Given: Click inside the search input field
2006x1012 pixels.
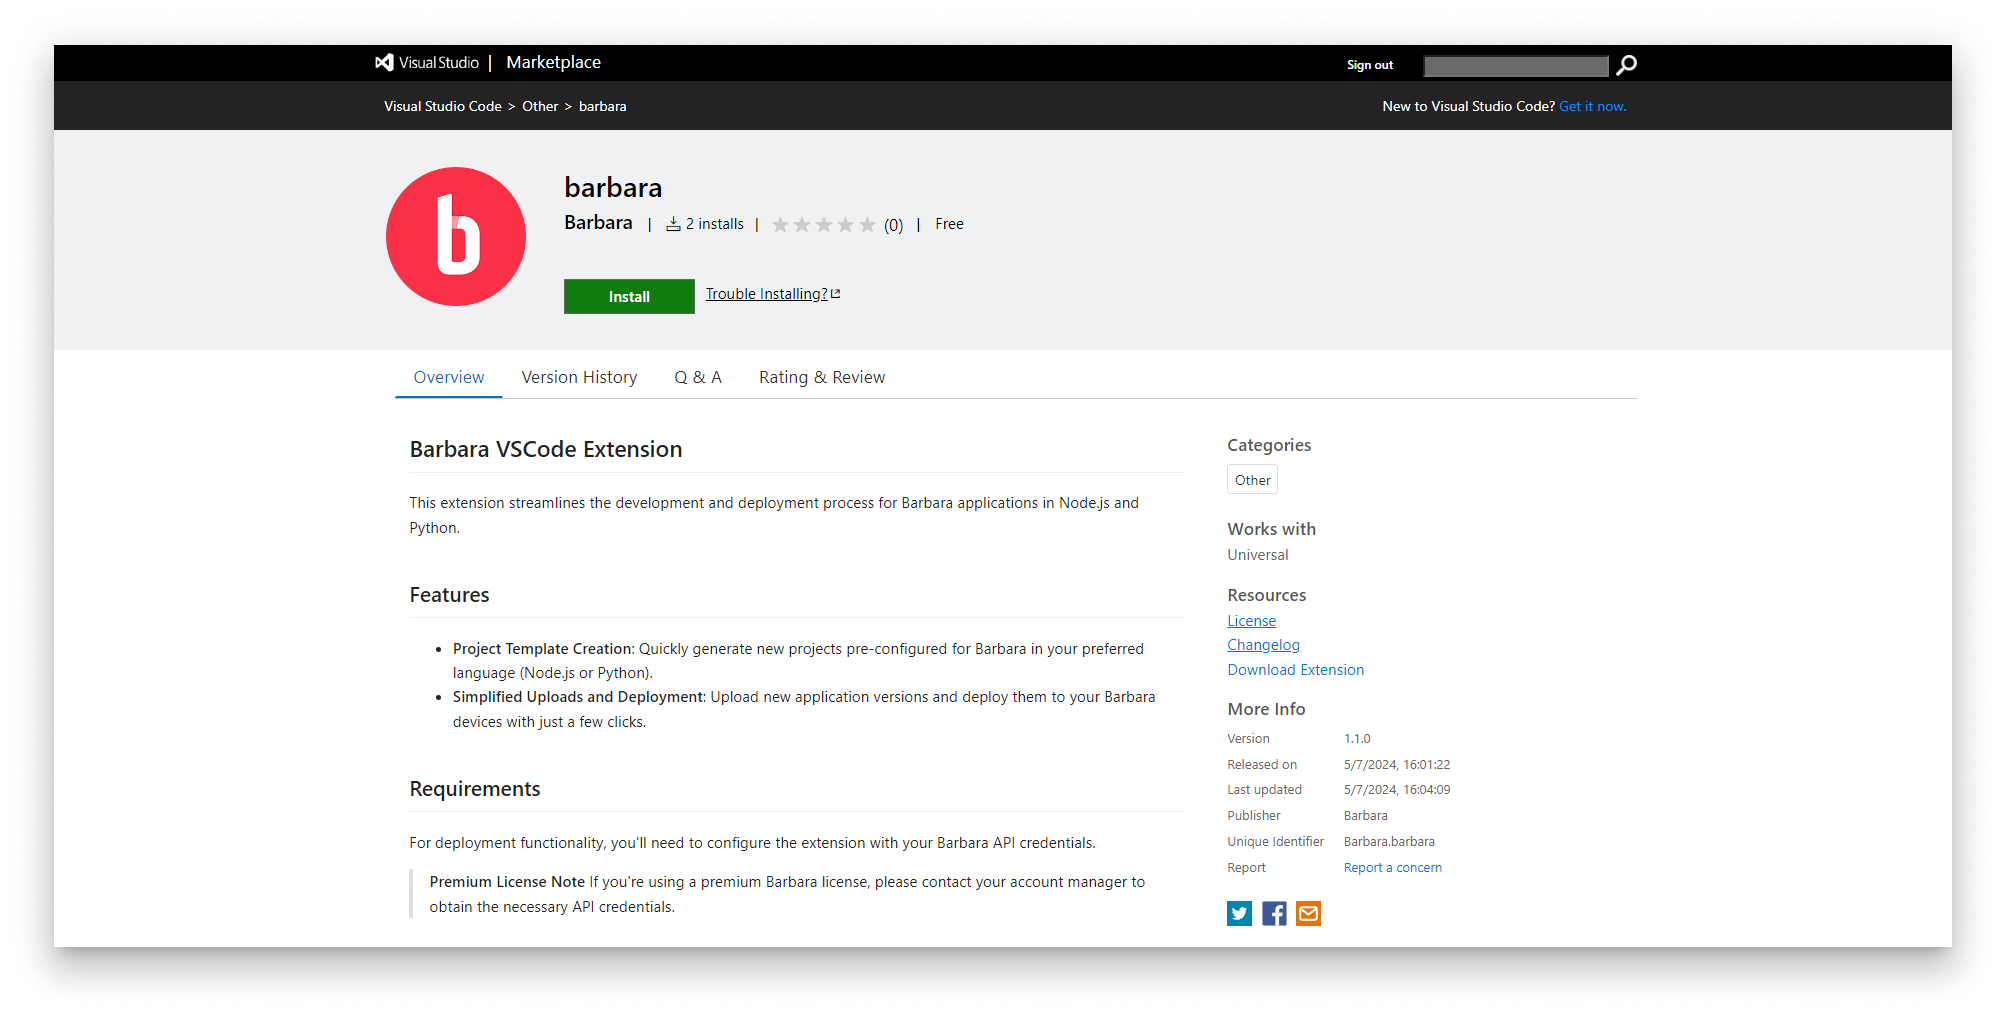Looking at the screenshot, I should point(1515,65).
